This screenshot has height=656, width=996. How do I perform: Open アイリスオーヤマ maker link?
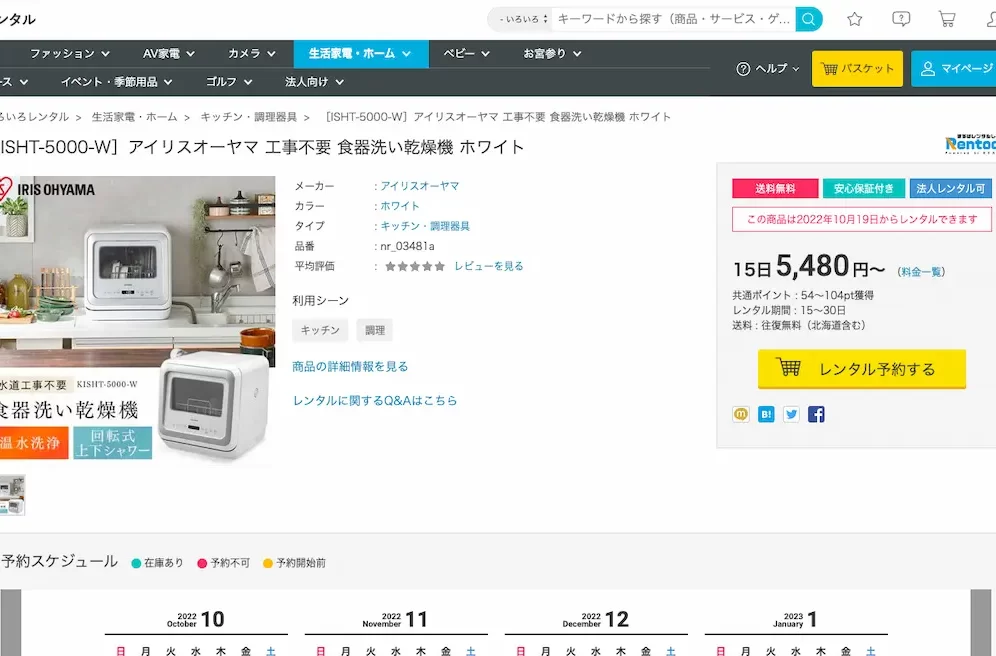[x=419, y=186]
